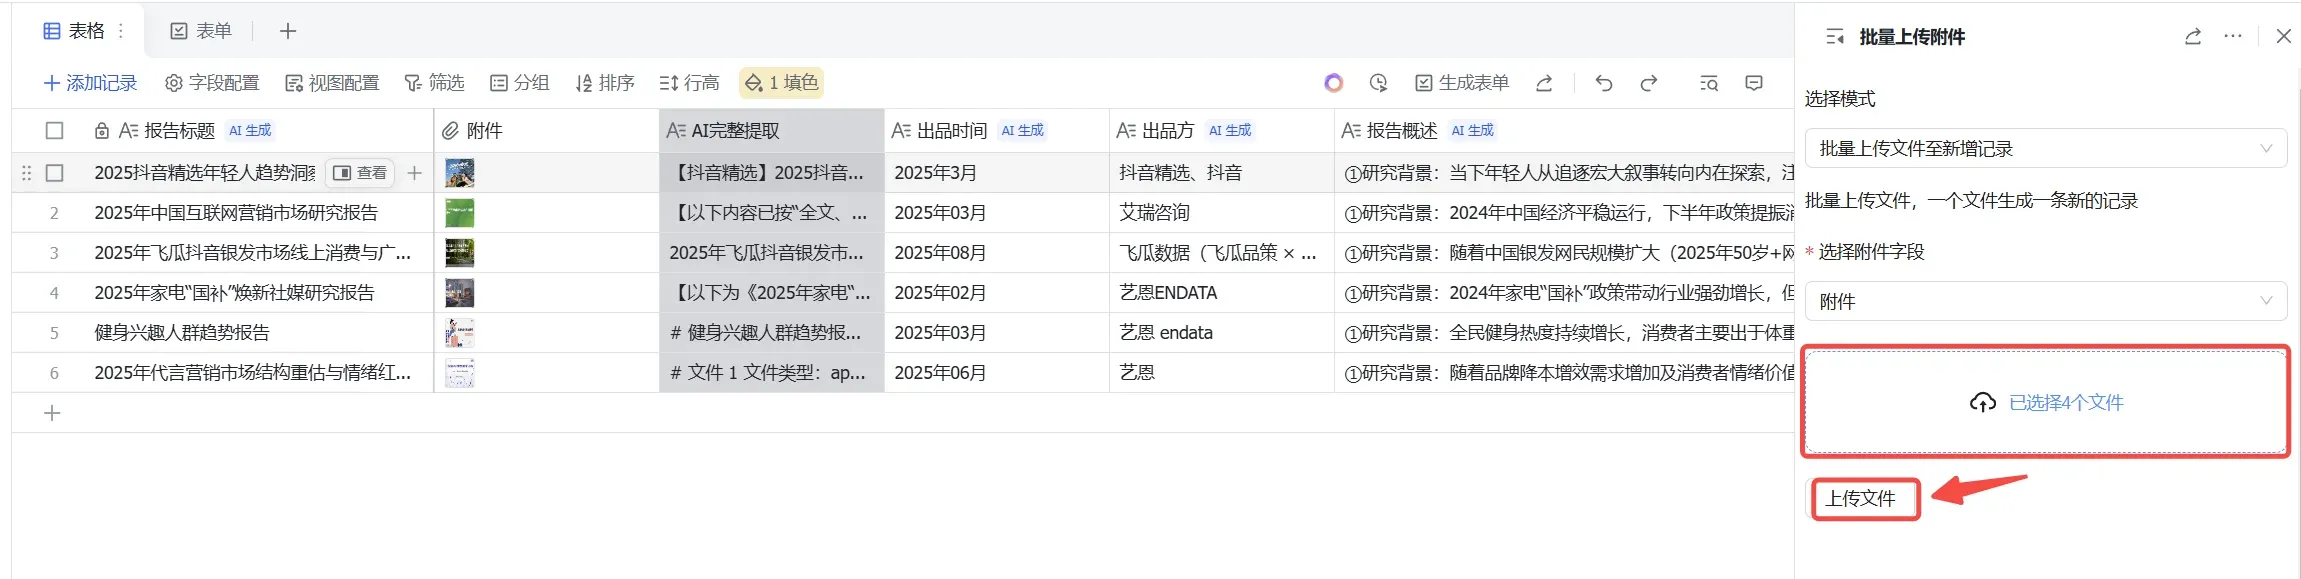Click 添加记录 to add a record
The image size is (2301, 579).
[90, 83]
